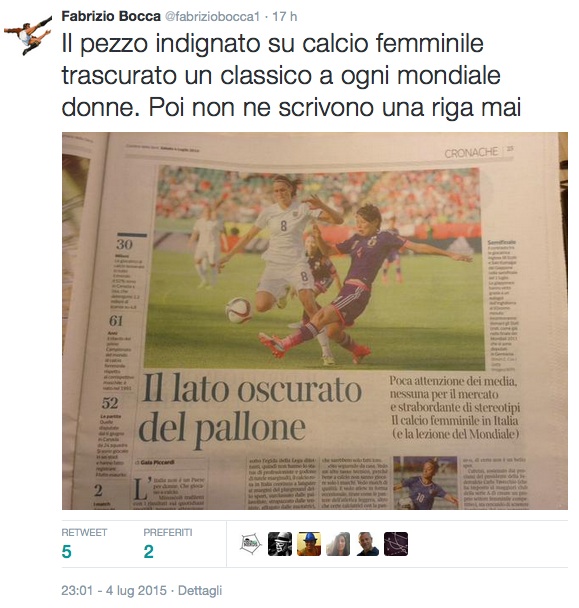
Task: Open Fabrizio Bocca's soccer-kick profile avatar
Action: tap(28, 35)
